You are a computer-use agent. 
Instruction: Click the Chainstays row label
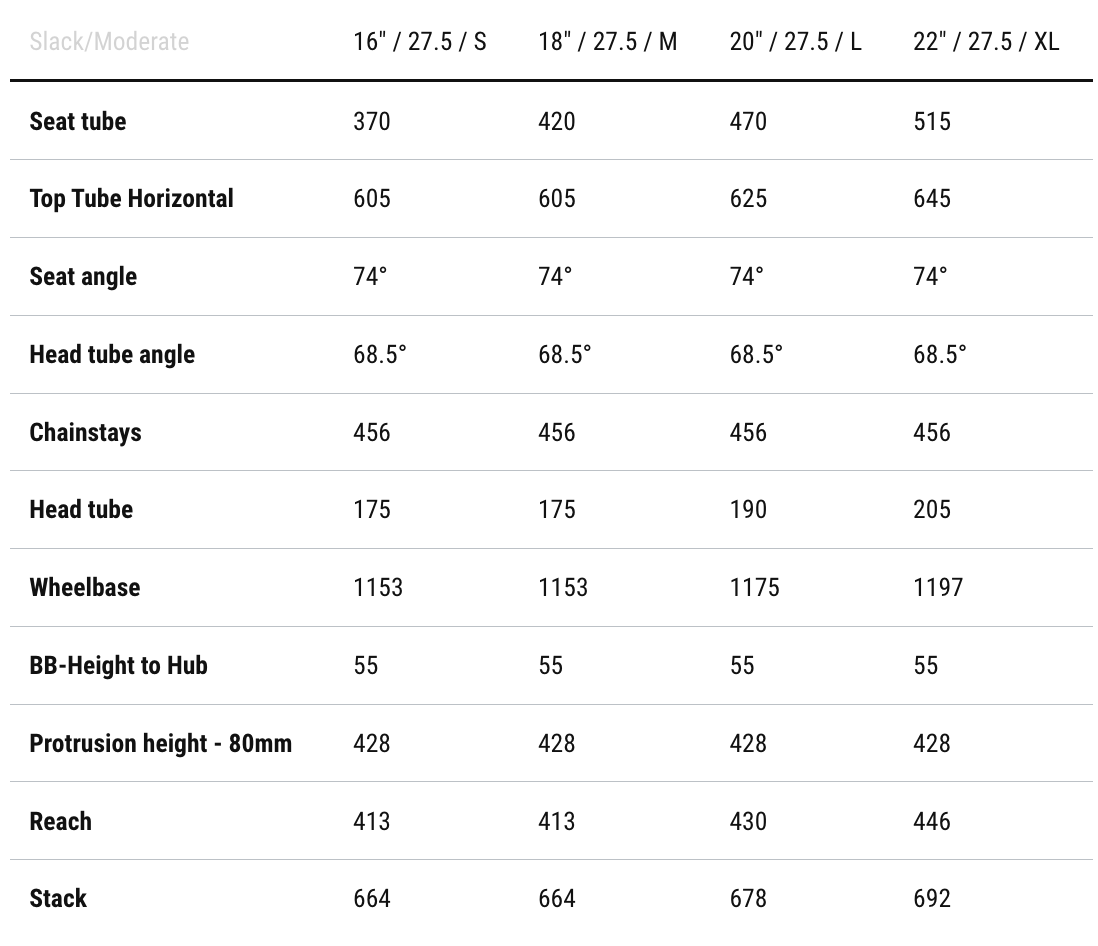point(85,432)
